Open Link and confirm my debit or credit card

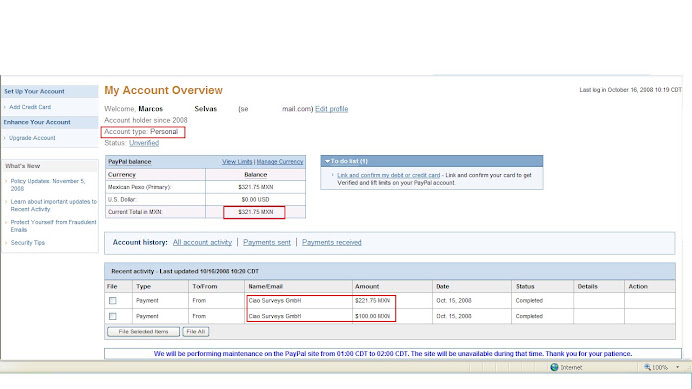(x=389, y=175)
